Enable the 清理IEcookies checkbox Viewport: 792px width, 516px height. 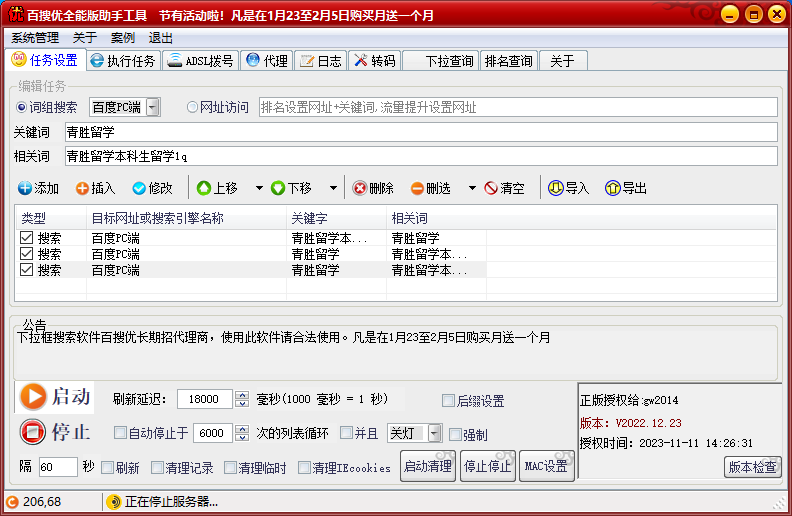coord(304,468)
